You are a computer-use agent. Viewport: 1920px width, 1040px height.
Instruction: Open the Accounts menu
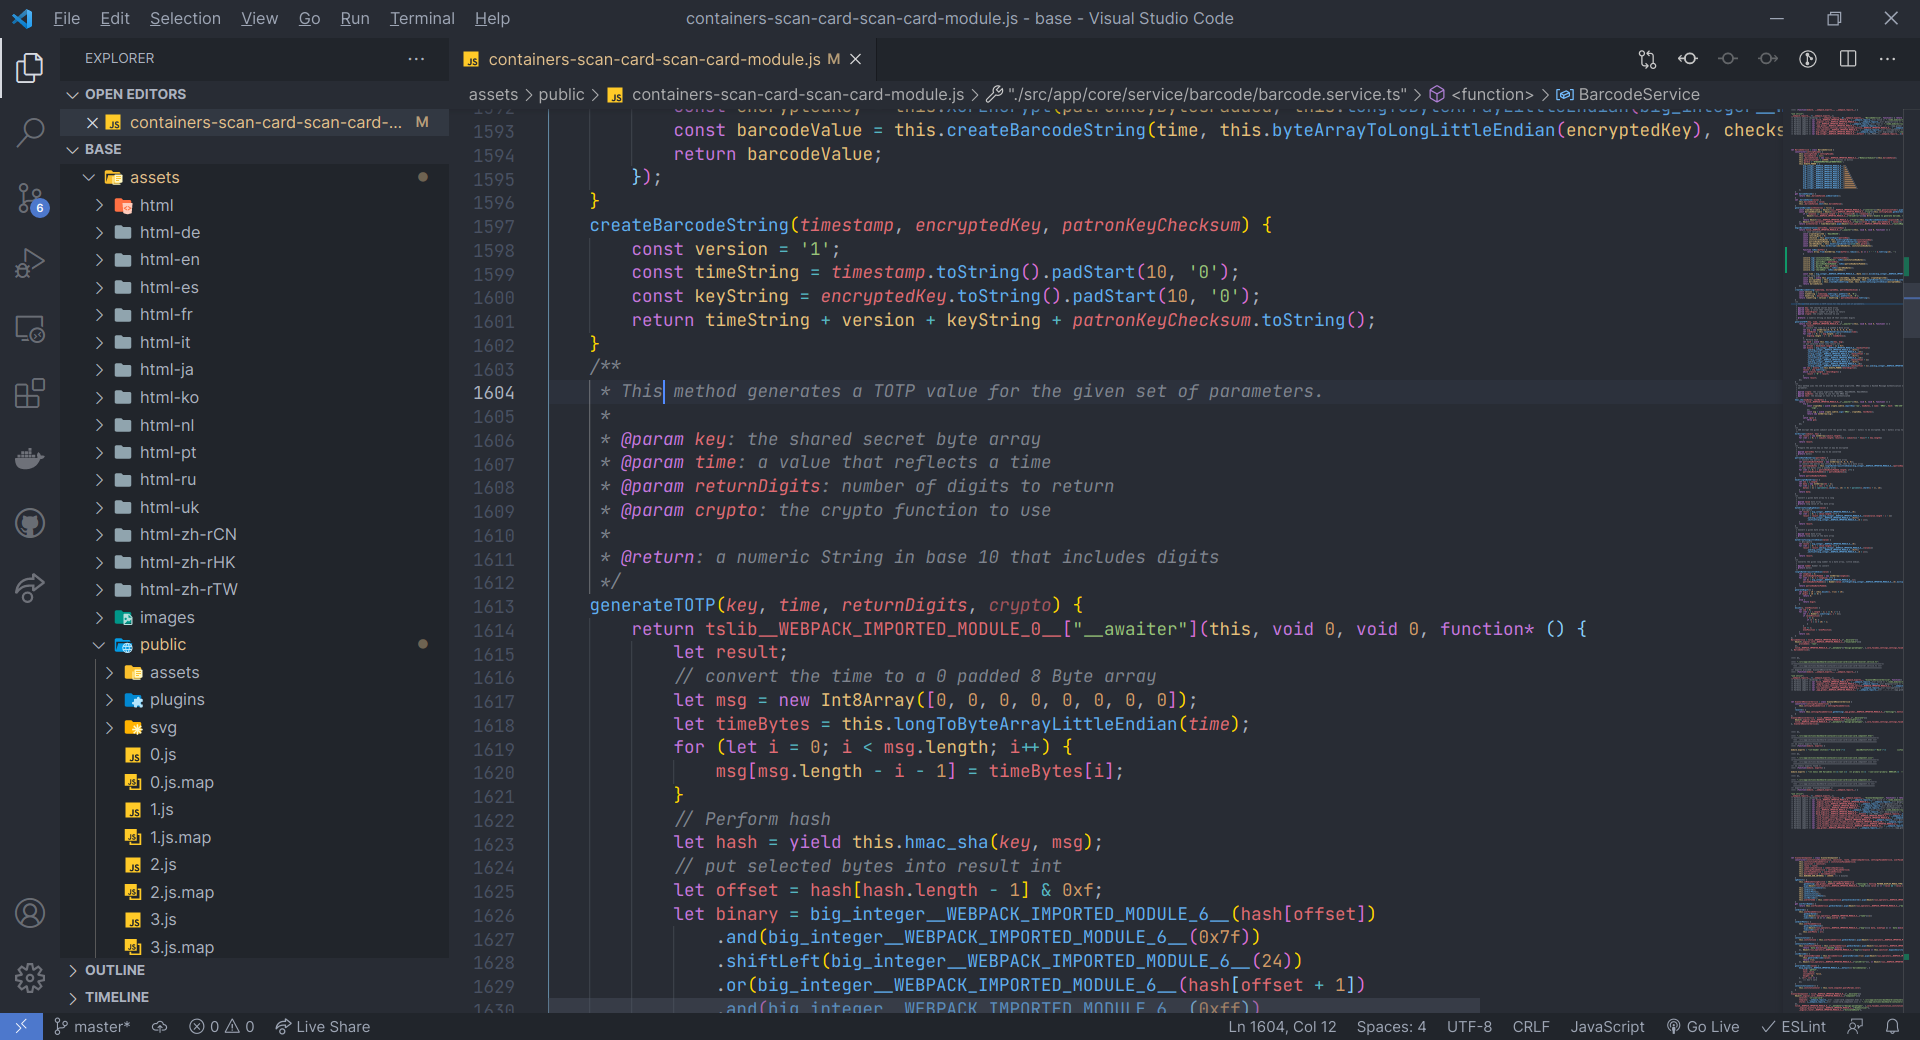tap(30, 913)
